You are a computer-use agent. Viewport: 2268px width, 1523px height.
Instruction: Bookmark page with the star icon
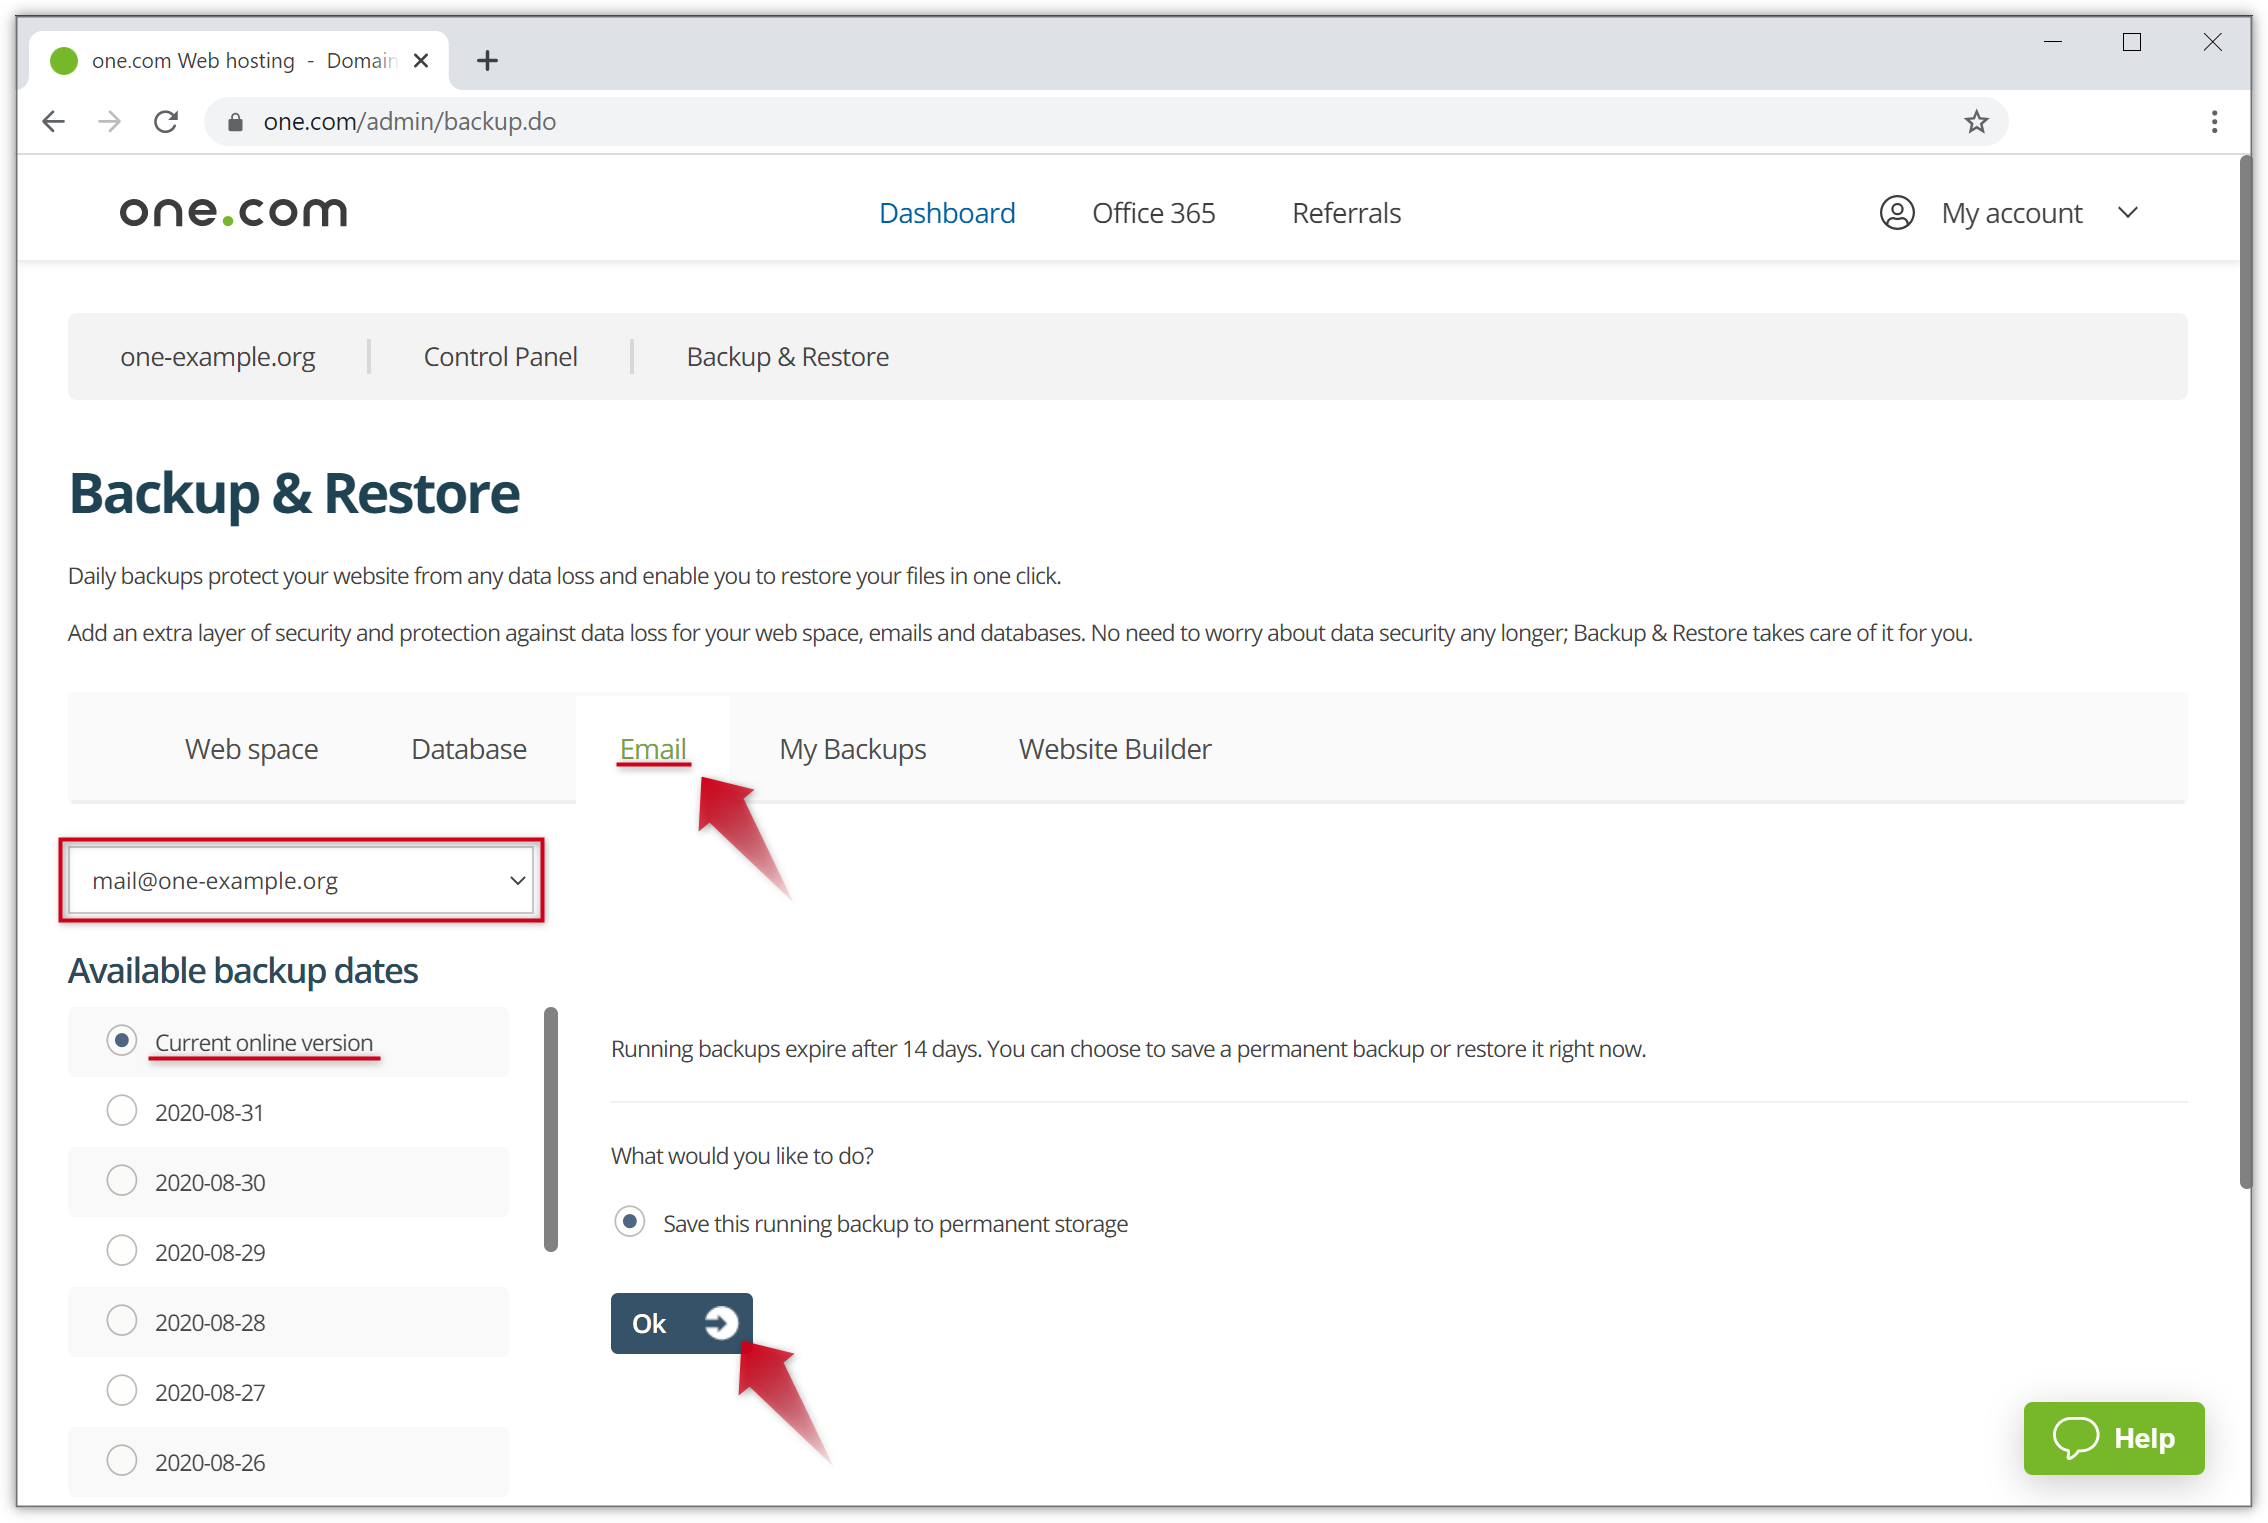click(x=1976, y=122)
